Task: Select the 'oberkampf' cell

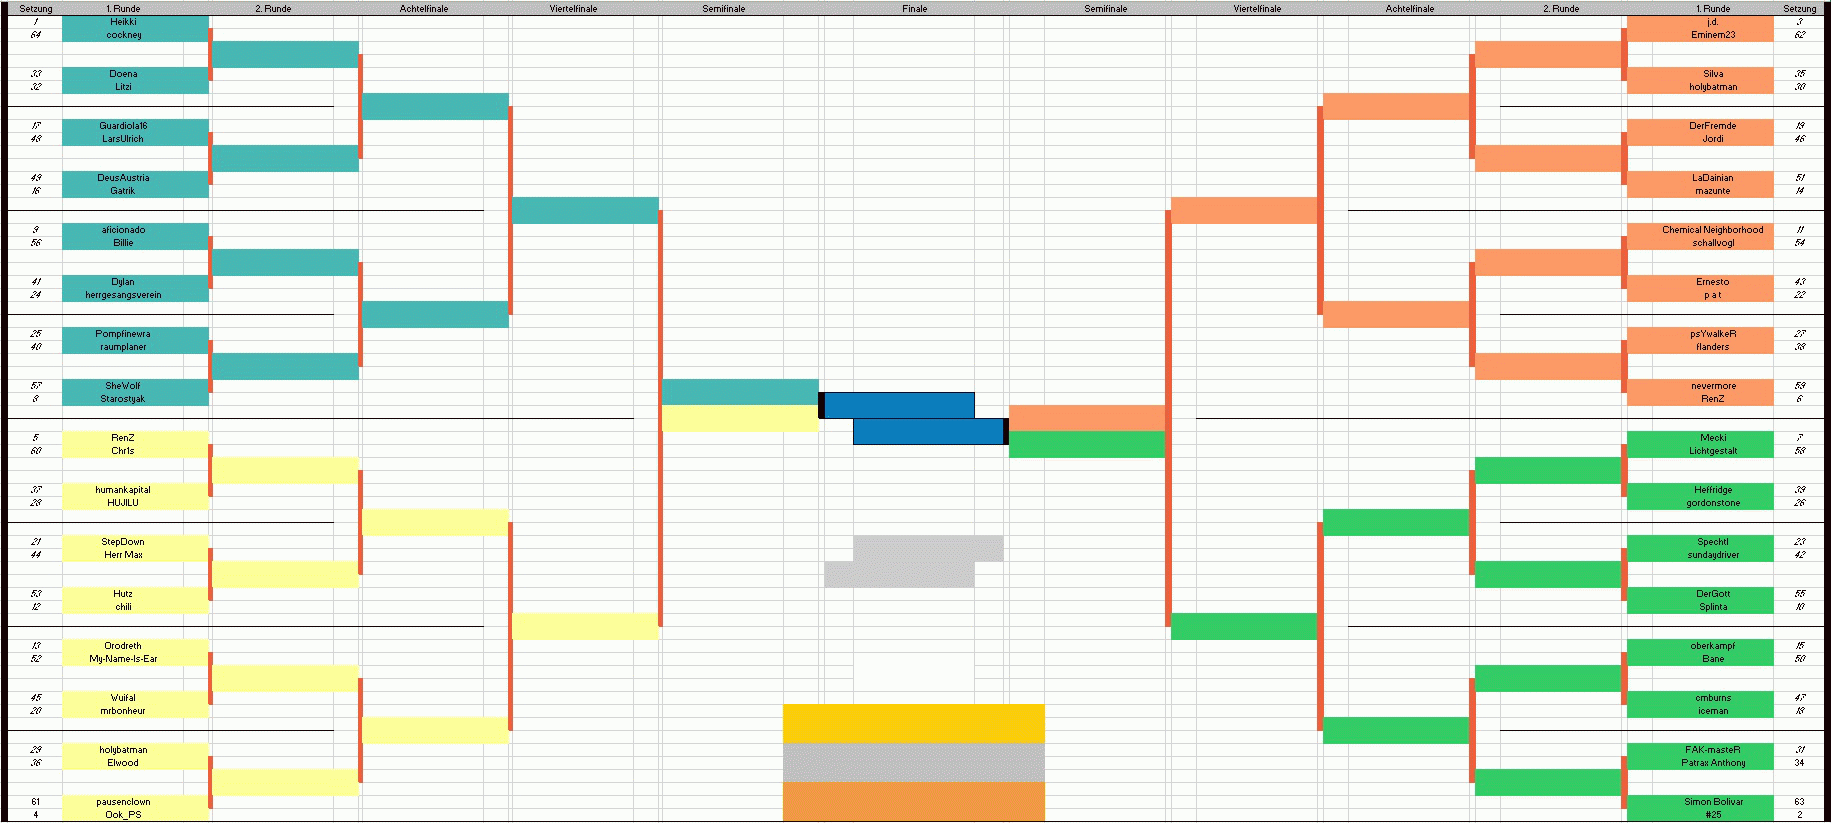Action: point(1700,646)
